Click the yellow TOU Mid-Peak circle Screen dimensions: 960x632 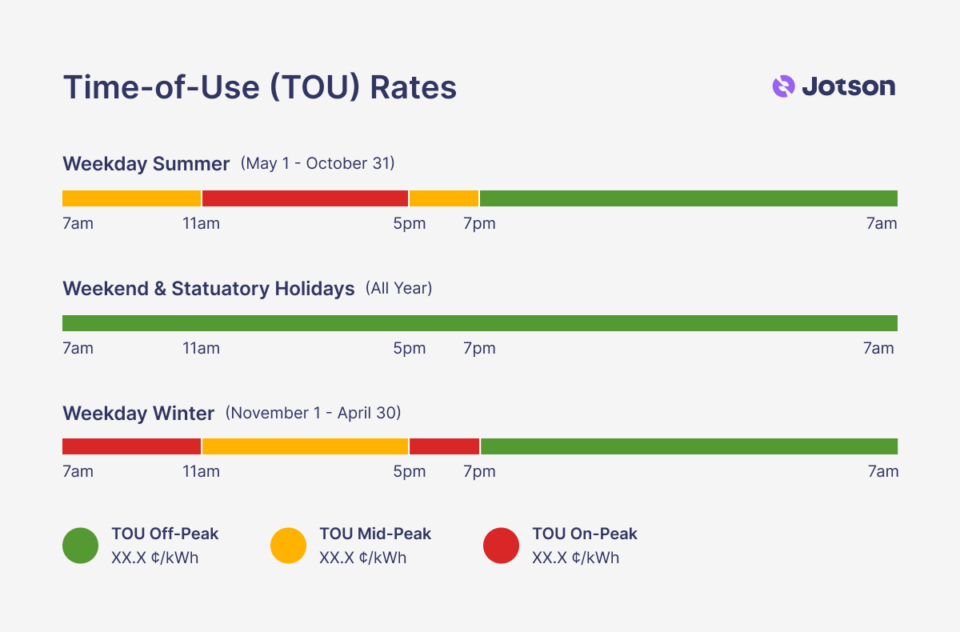point(288,545)
